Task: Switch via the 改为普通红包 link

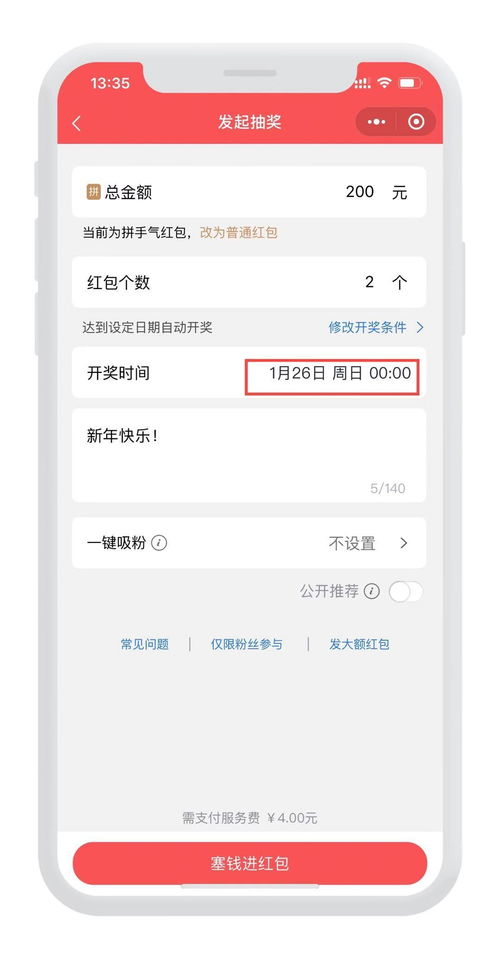Action: 238,233
